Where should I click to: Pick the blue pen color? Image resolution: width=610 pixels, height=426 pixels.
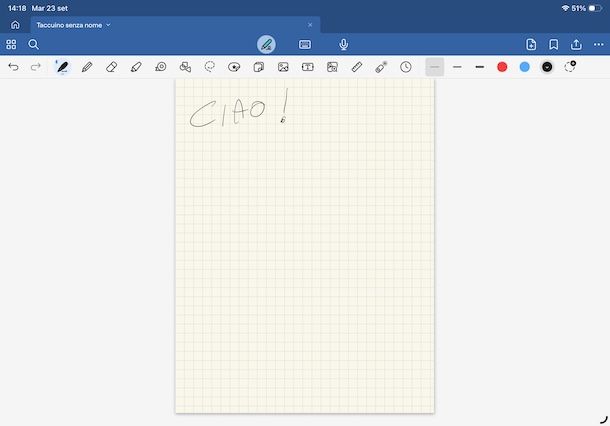click(x=525, y=67)
